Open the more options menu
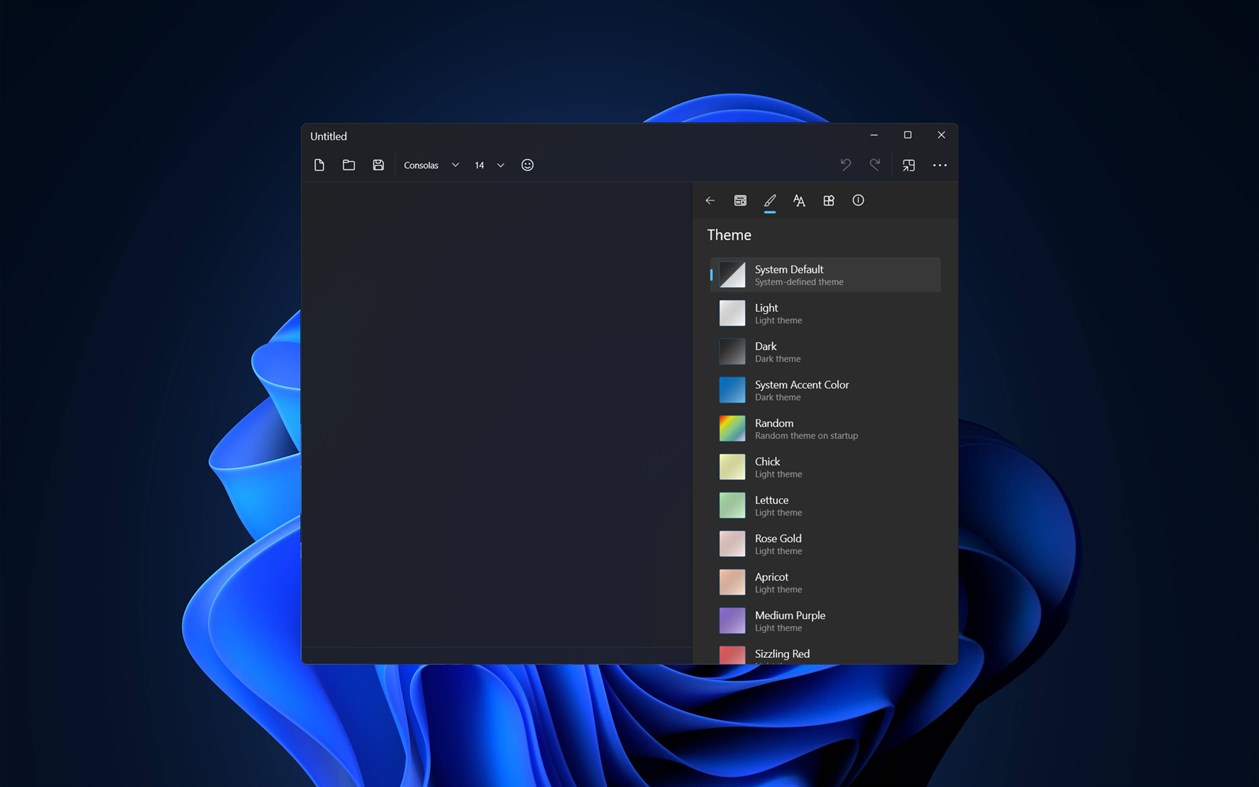Screen dimensions: 1259x787 pyautogui.click(x=939, y=165)
